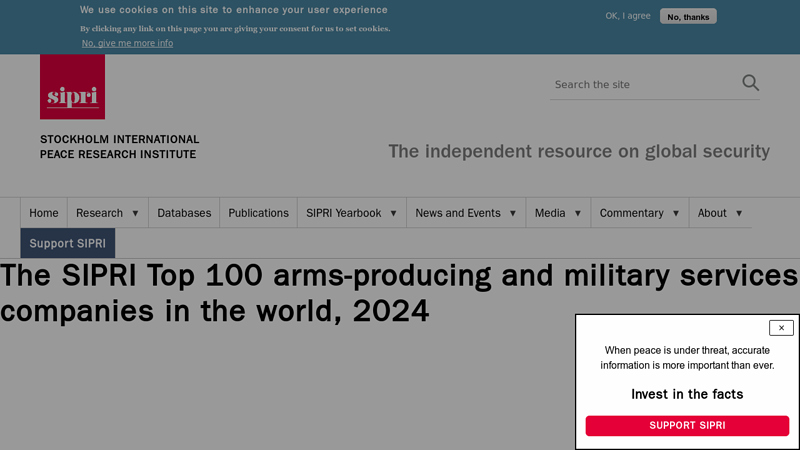Viewport: 800px width, 450px height.
Task: Open SIPRI Yearbook menu item
Action: click(343, 213)
